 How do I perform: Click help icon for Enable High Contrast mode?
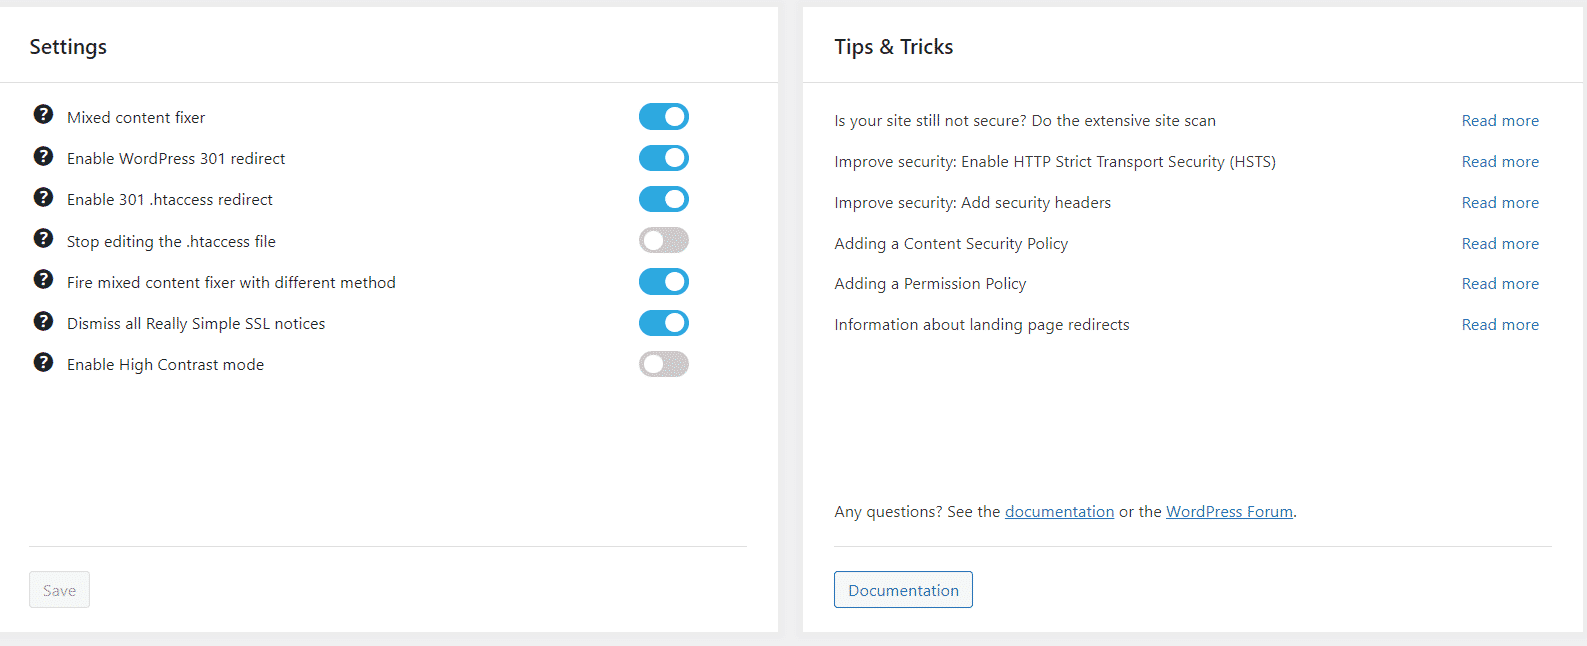click(x=43, y=362)
